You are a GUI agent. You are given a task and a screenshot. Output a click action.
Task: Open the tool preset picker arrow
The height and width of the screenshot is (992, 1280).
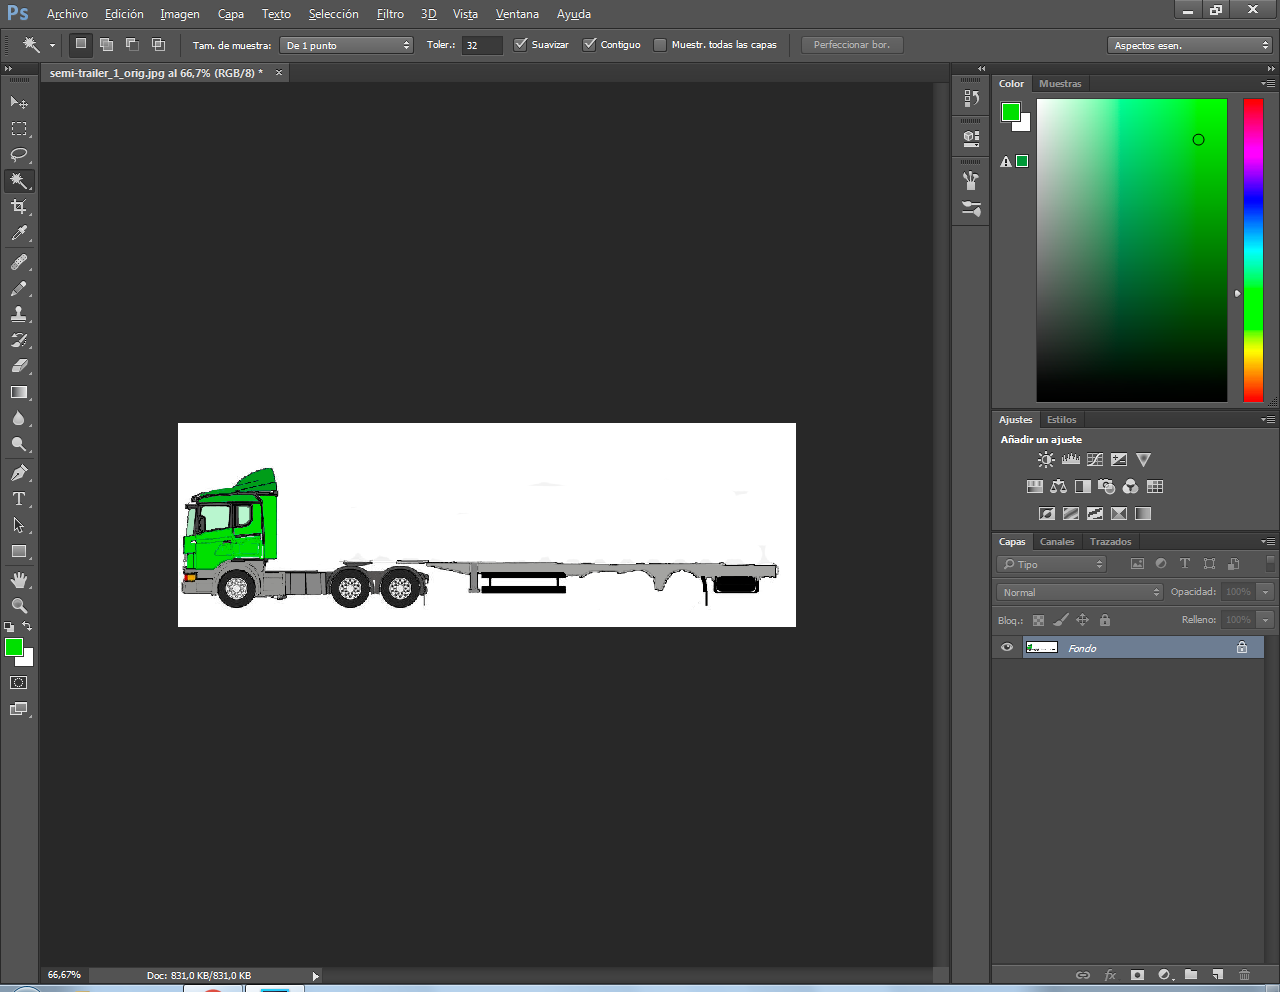[x=52, y=45]
